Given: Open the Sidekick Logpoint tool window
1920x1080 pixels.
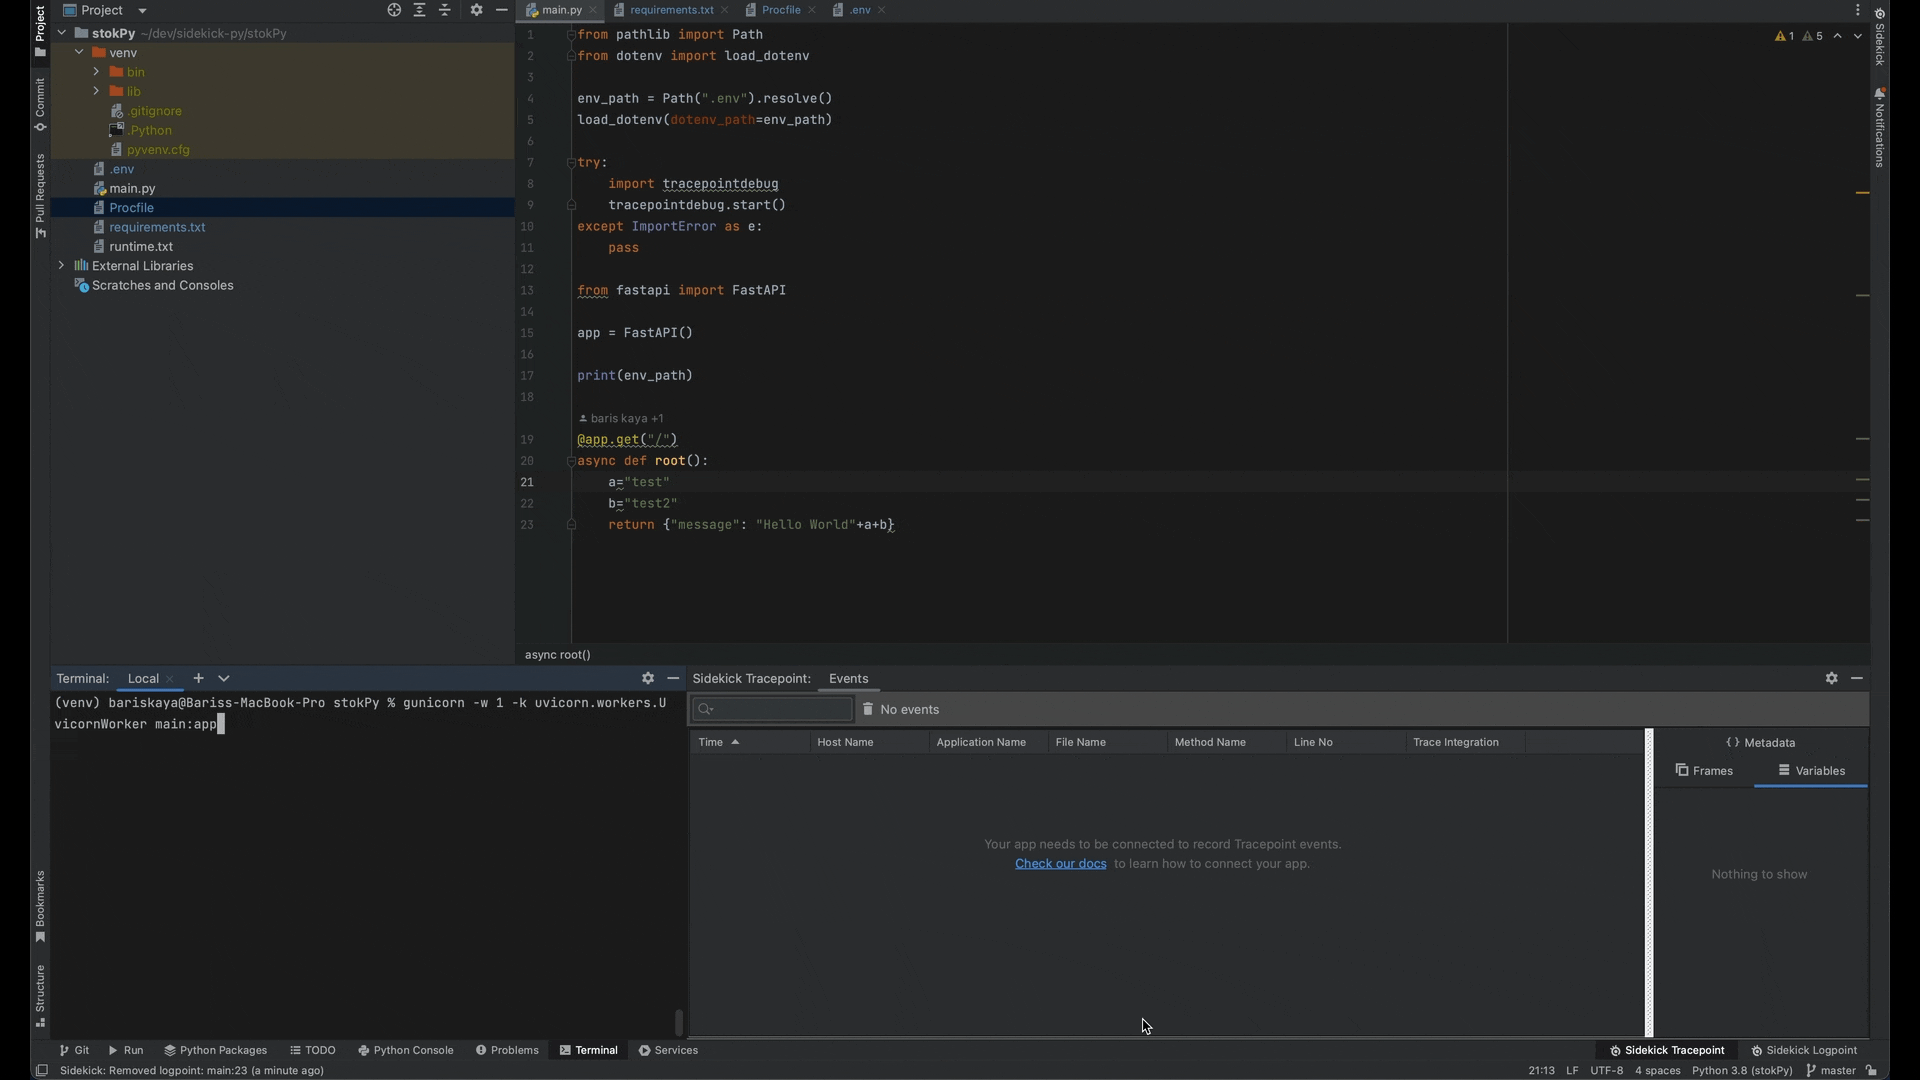Looking at the screenshot, I should 1804,1050.
